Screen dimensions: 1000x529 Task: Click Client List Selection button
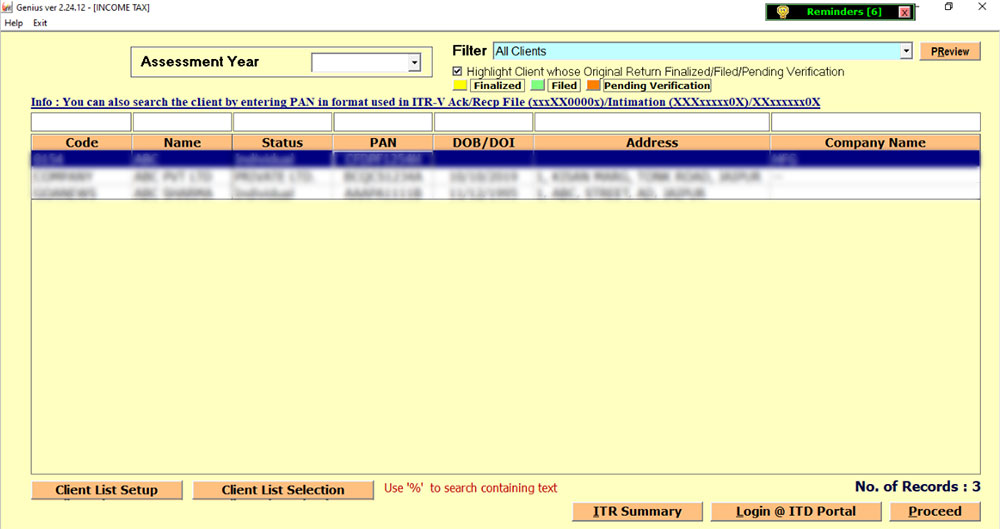point(283,490)
